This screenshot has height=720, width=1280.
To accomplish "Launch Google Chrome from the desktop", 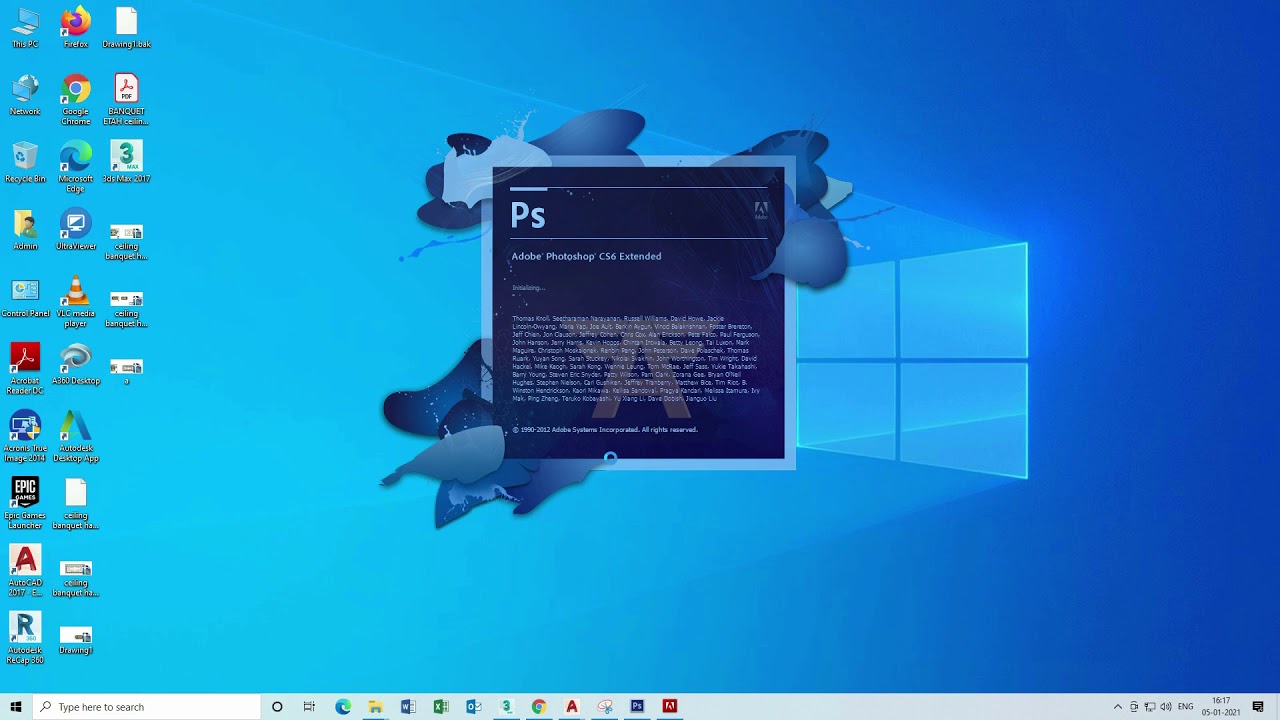I will [x=76, y=100].
